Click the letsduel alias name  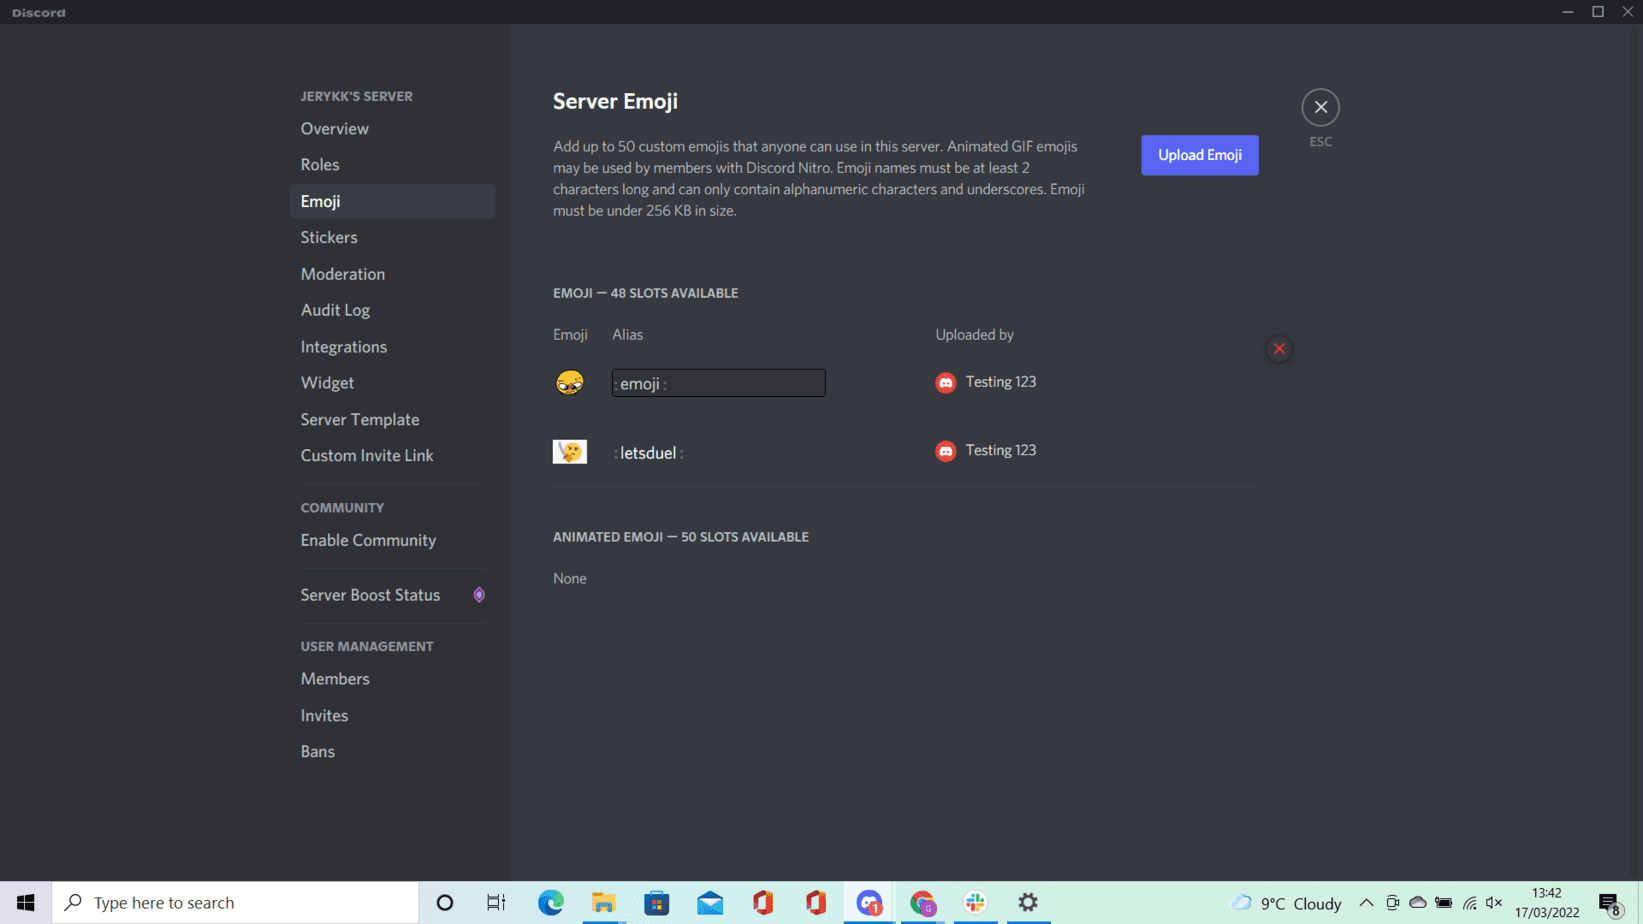[648, 453]
